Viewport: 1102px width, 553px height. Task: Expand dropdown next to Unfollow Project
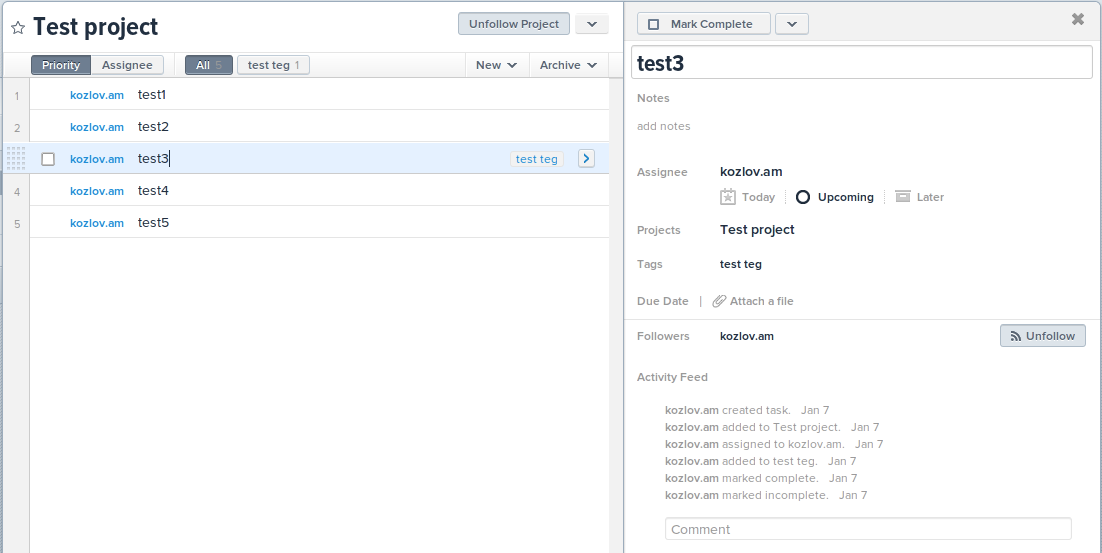coord(591,24)
